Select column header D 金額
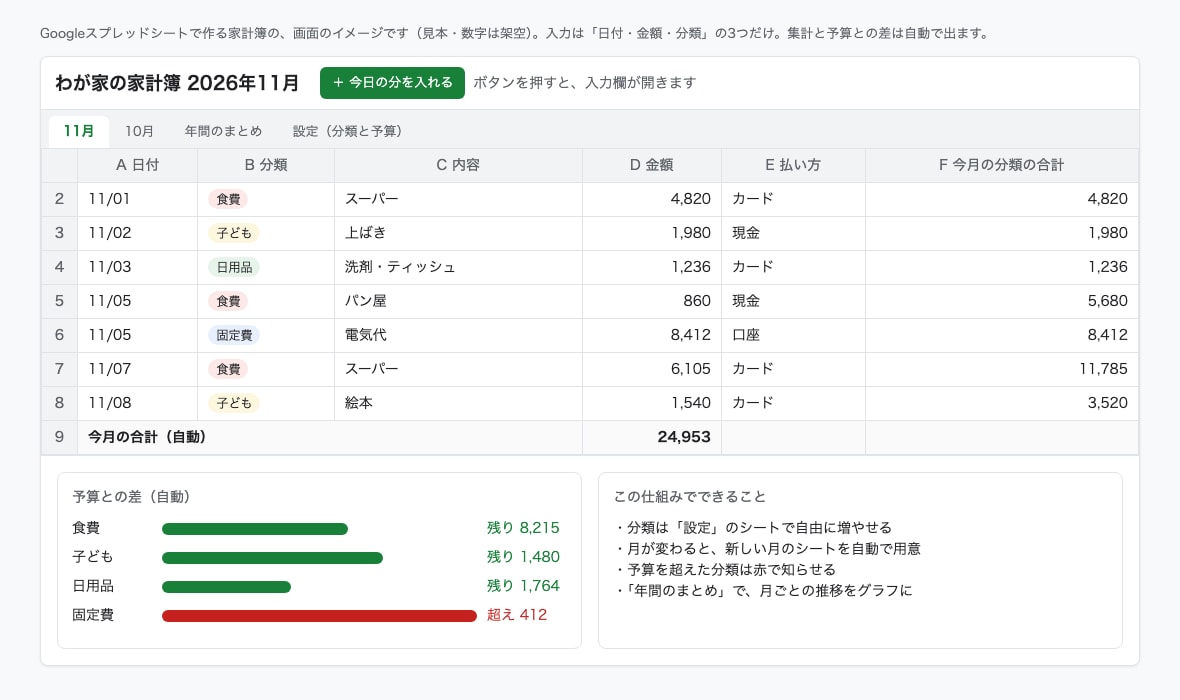 [x=652, y=165]
